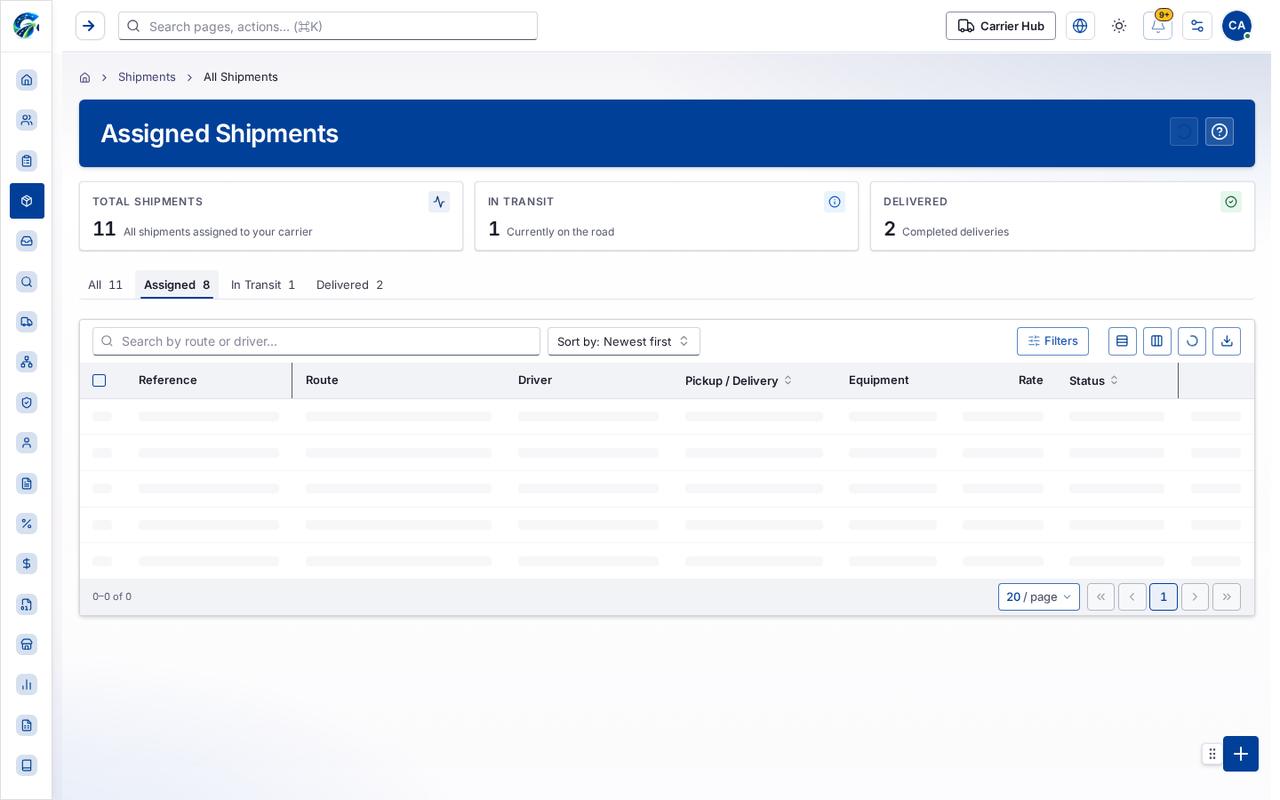Switch to the All tab

click(105, 285)
